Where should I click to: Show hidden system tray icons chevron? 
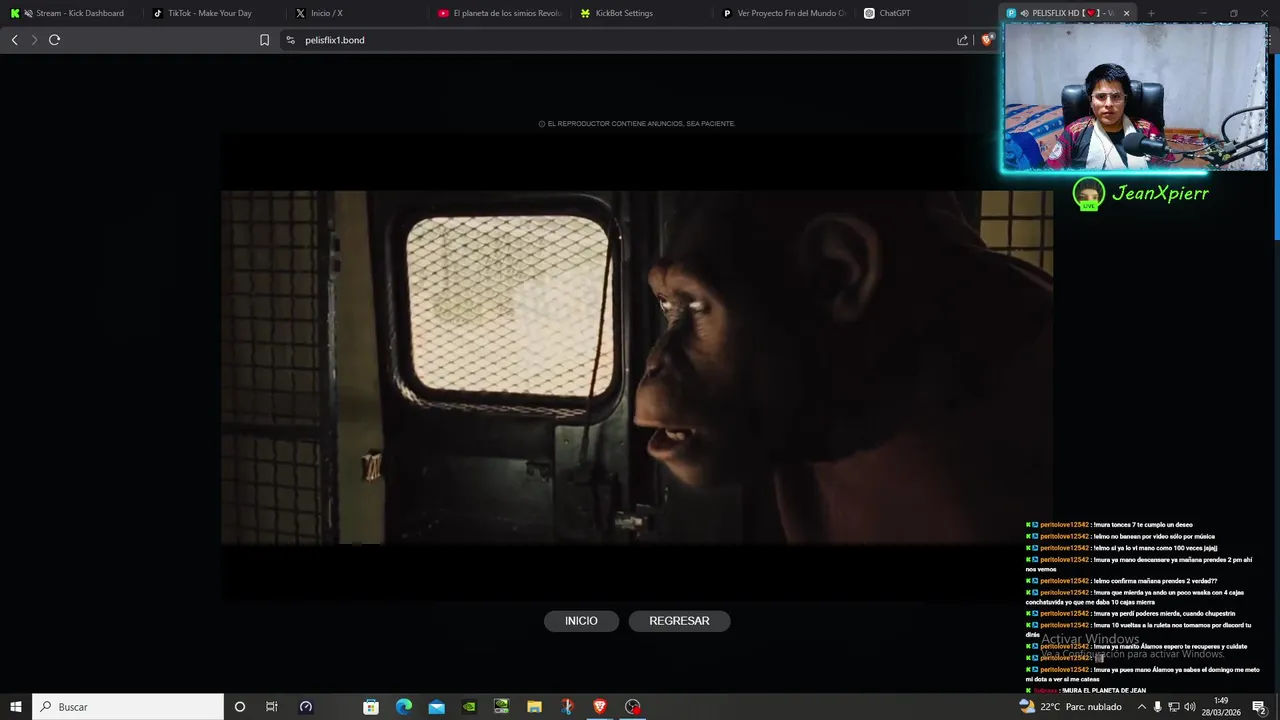pos(1141,707)
